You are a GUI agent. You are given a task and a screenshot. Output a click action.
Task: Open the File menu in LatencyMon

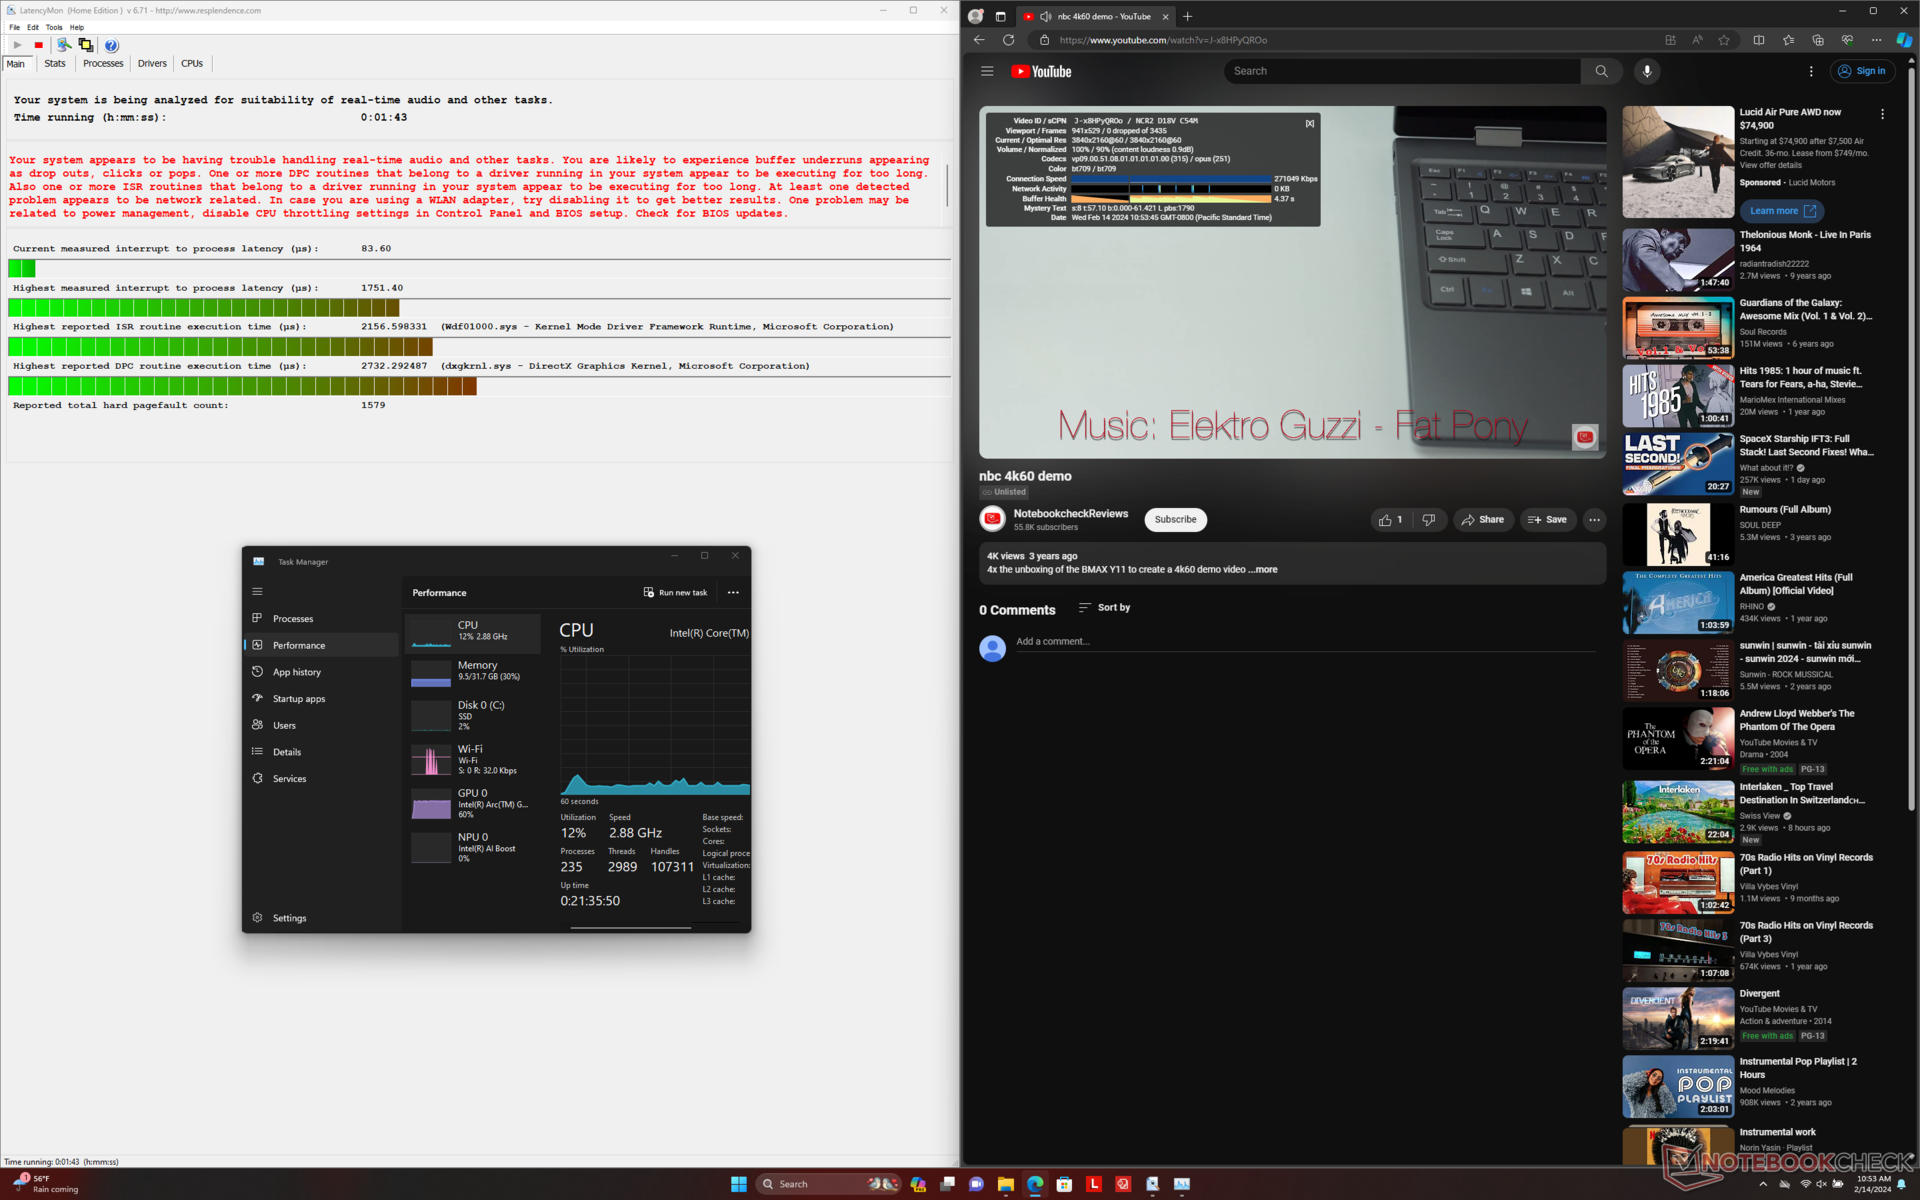[14, 27]
